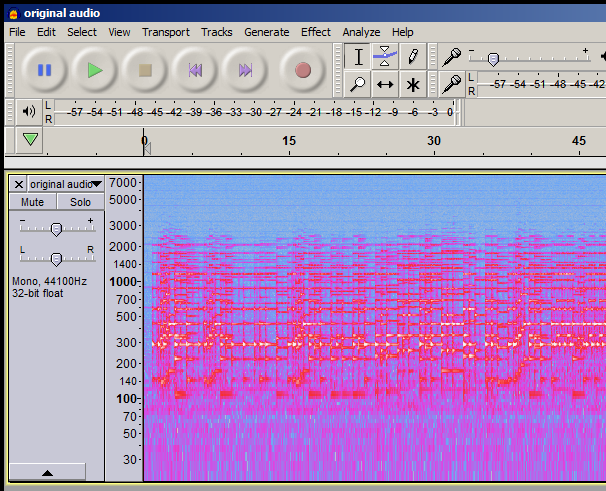Start playback with the Play button
This screenshot has width=606, height=491.
coord(94,70)
